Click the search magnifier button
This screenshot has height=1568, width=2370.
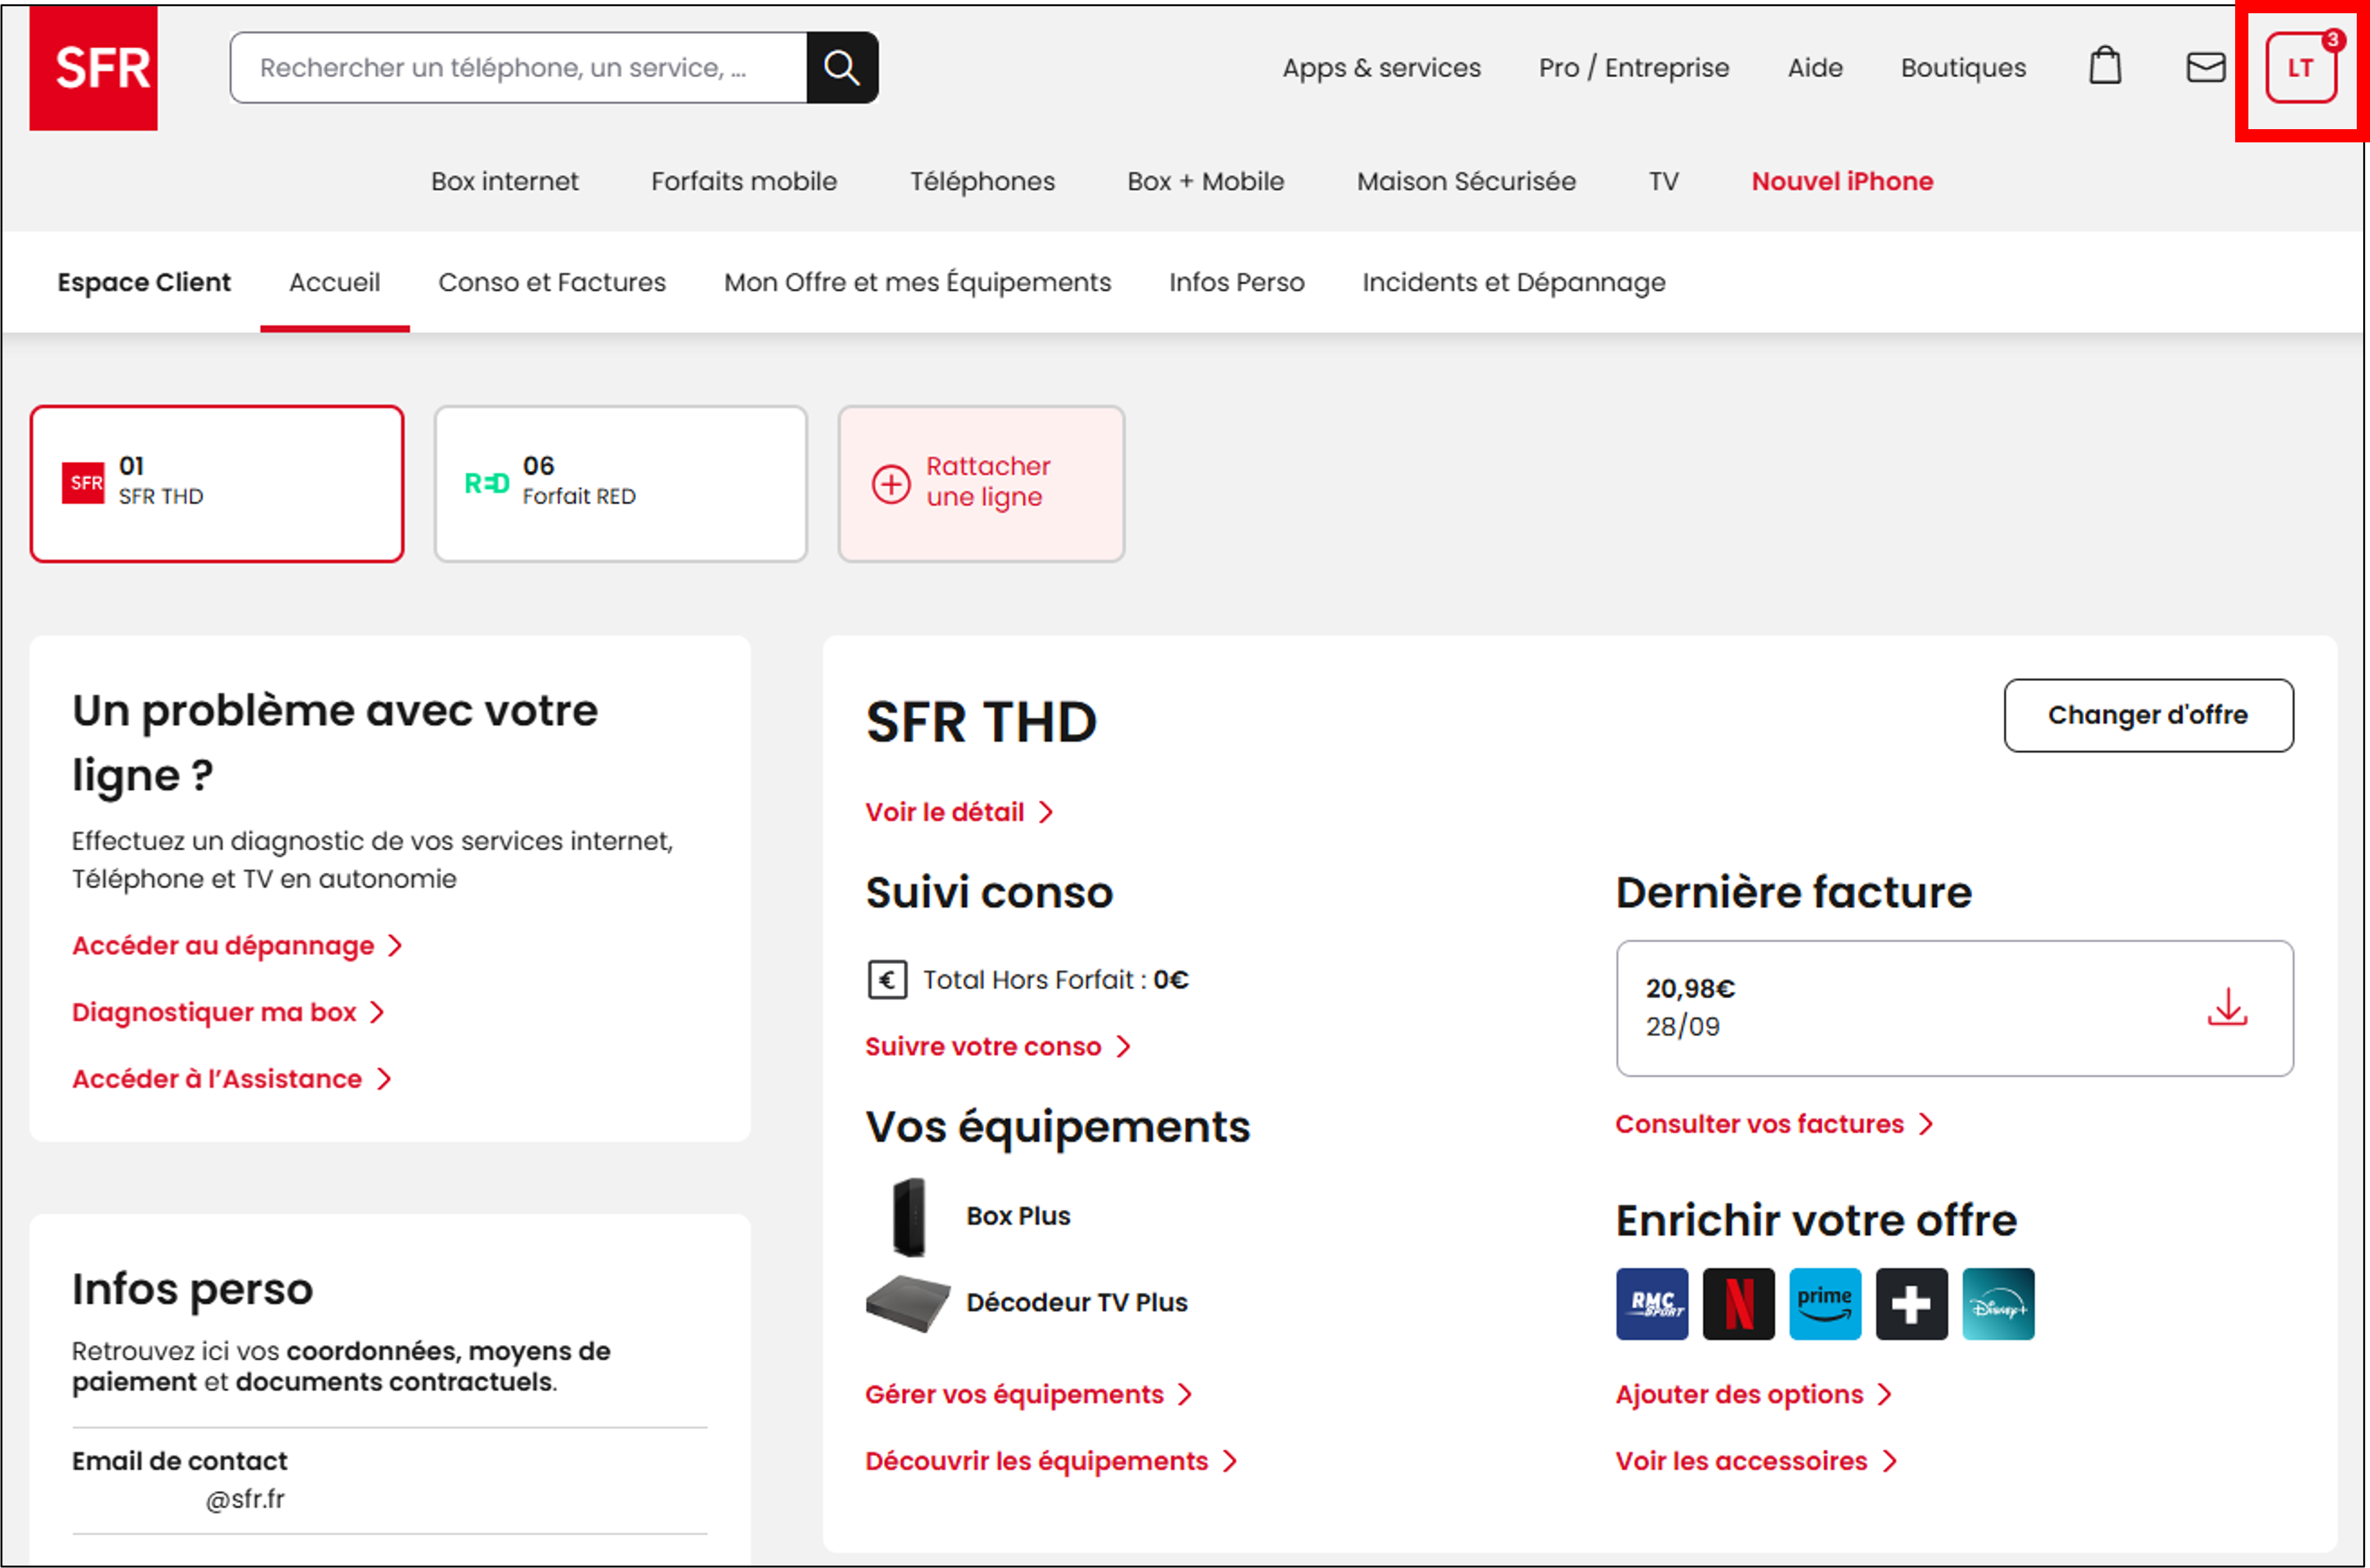click(842, 68)
